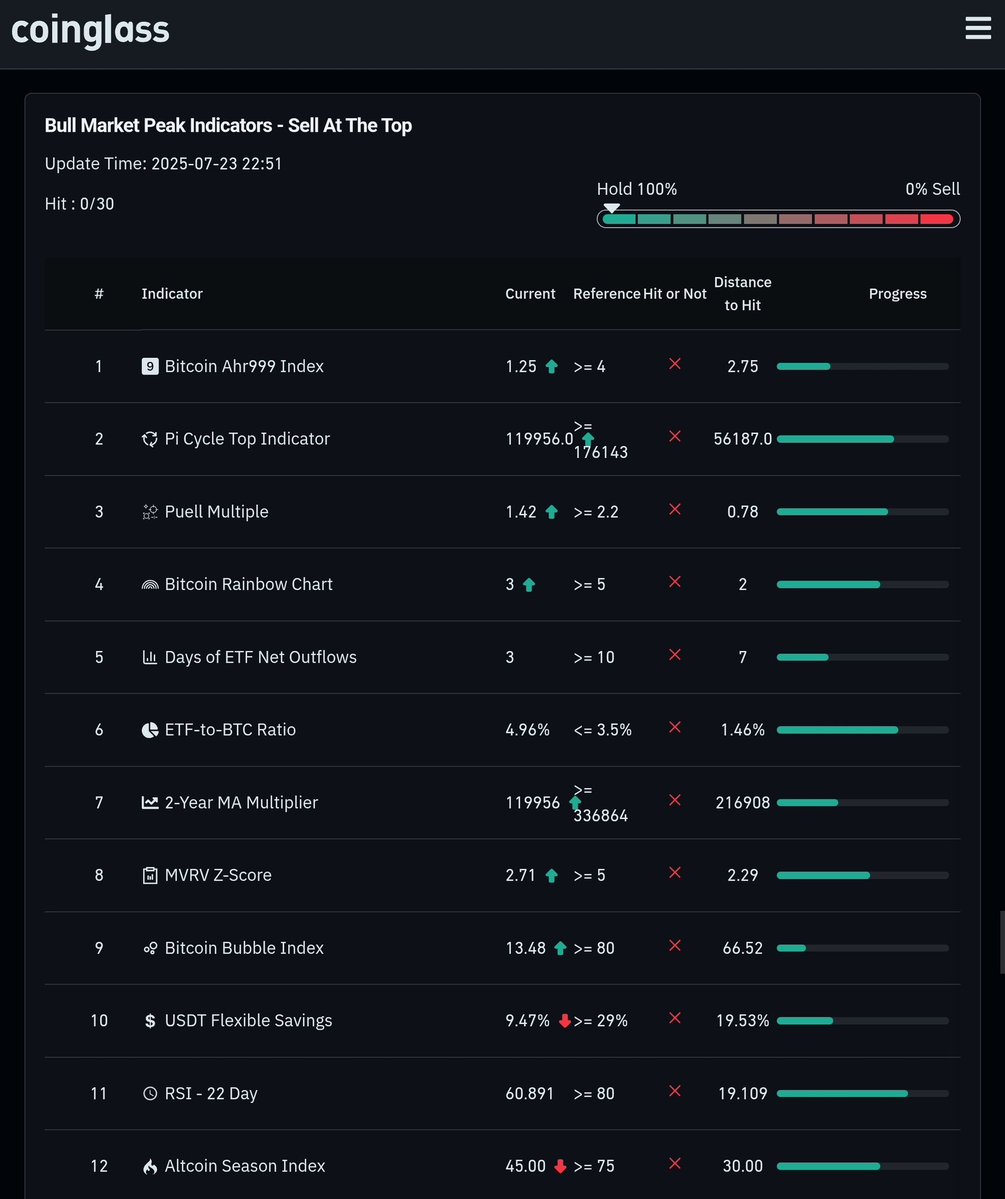1005x1199 pixels.
Task: Click the green up arrow next to 1.25
Action: [551, 366]
